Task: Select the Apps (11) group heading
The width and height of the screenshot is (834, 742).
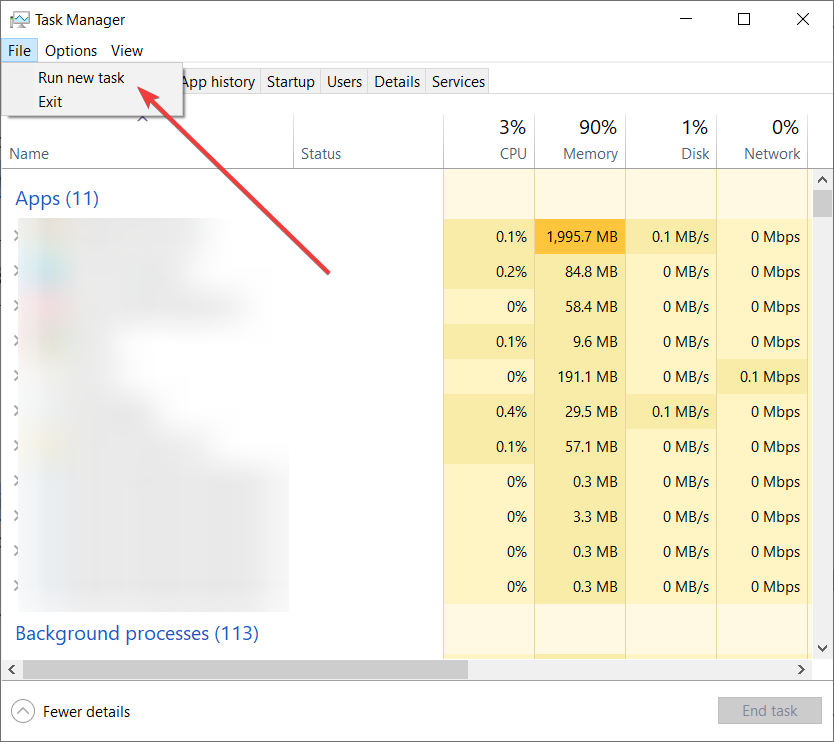Action: [x=57, y=198]
